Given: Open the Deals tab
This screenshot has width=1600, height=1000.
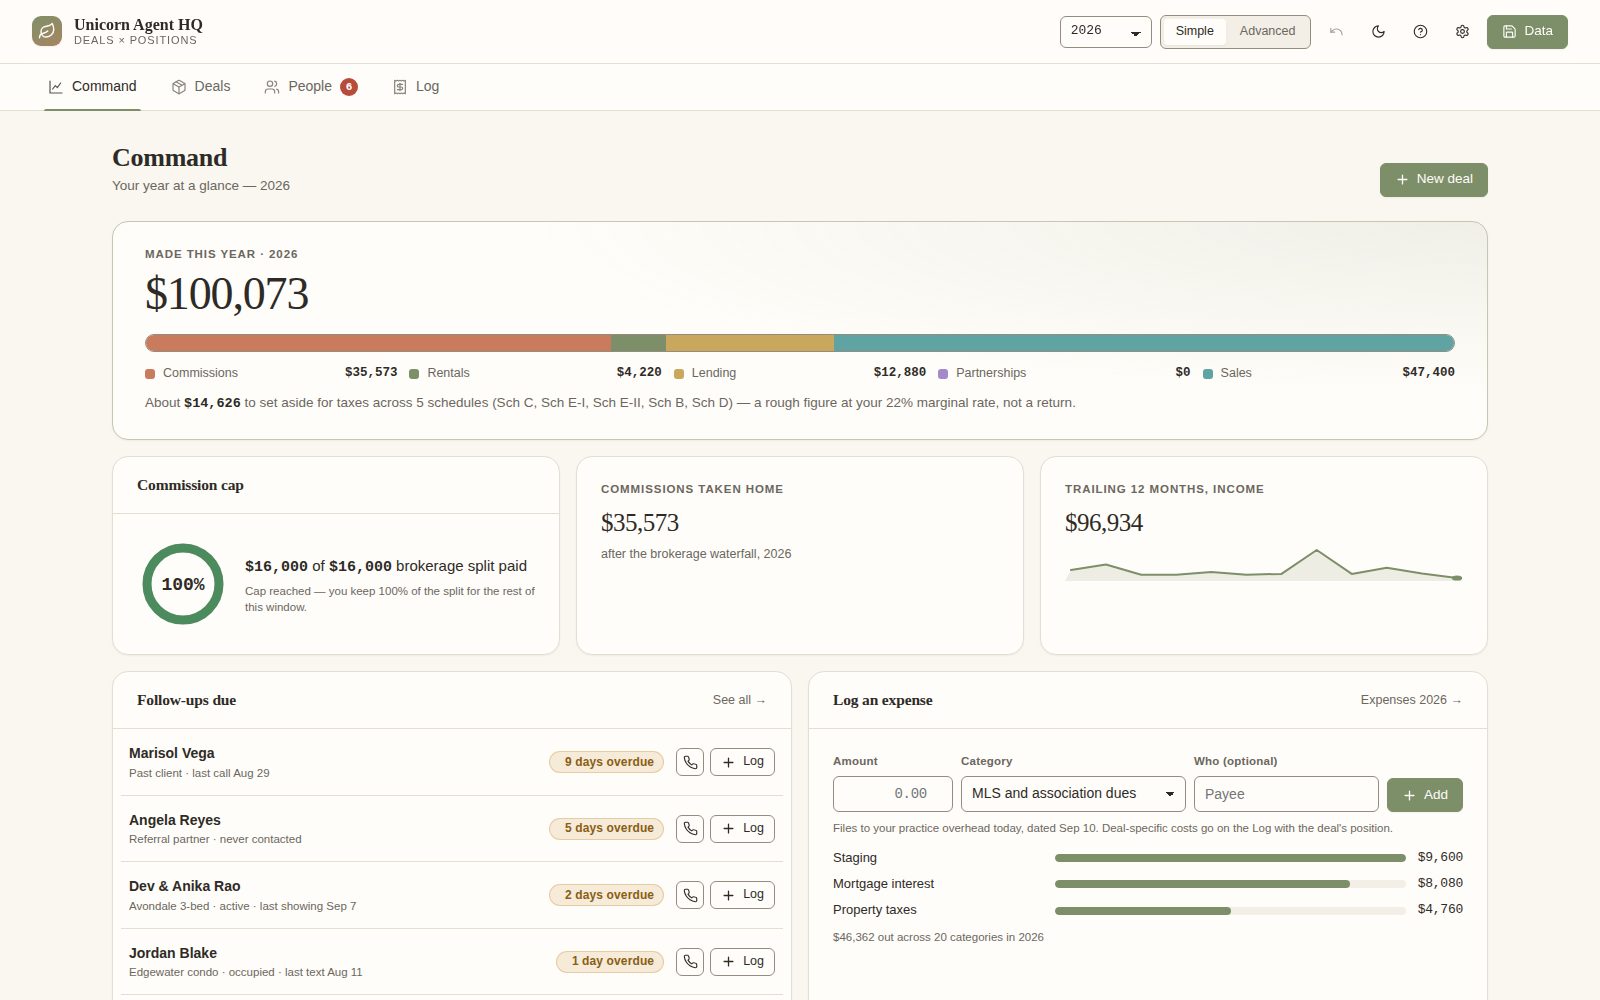Looking at the screenshot, I should pos(201,87).
